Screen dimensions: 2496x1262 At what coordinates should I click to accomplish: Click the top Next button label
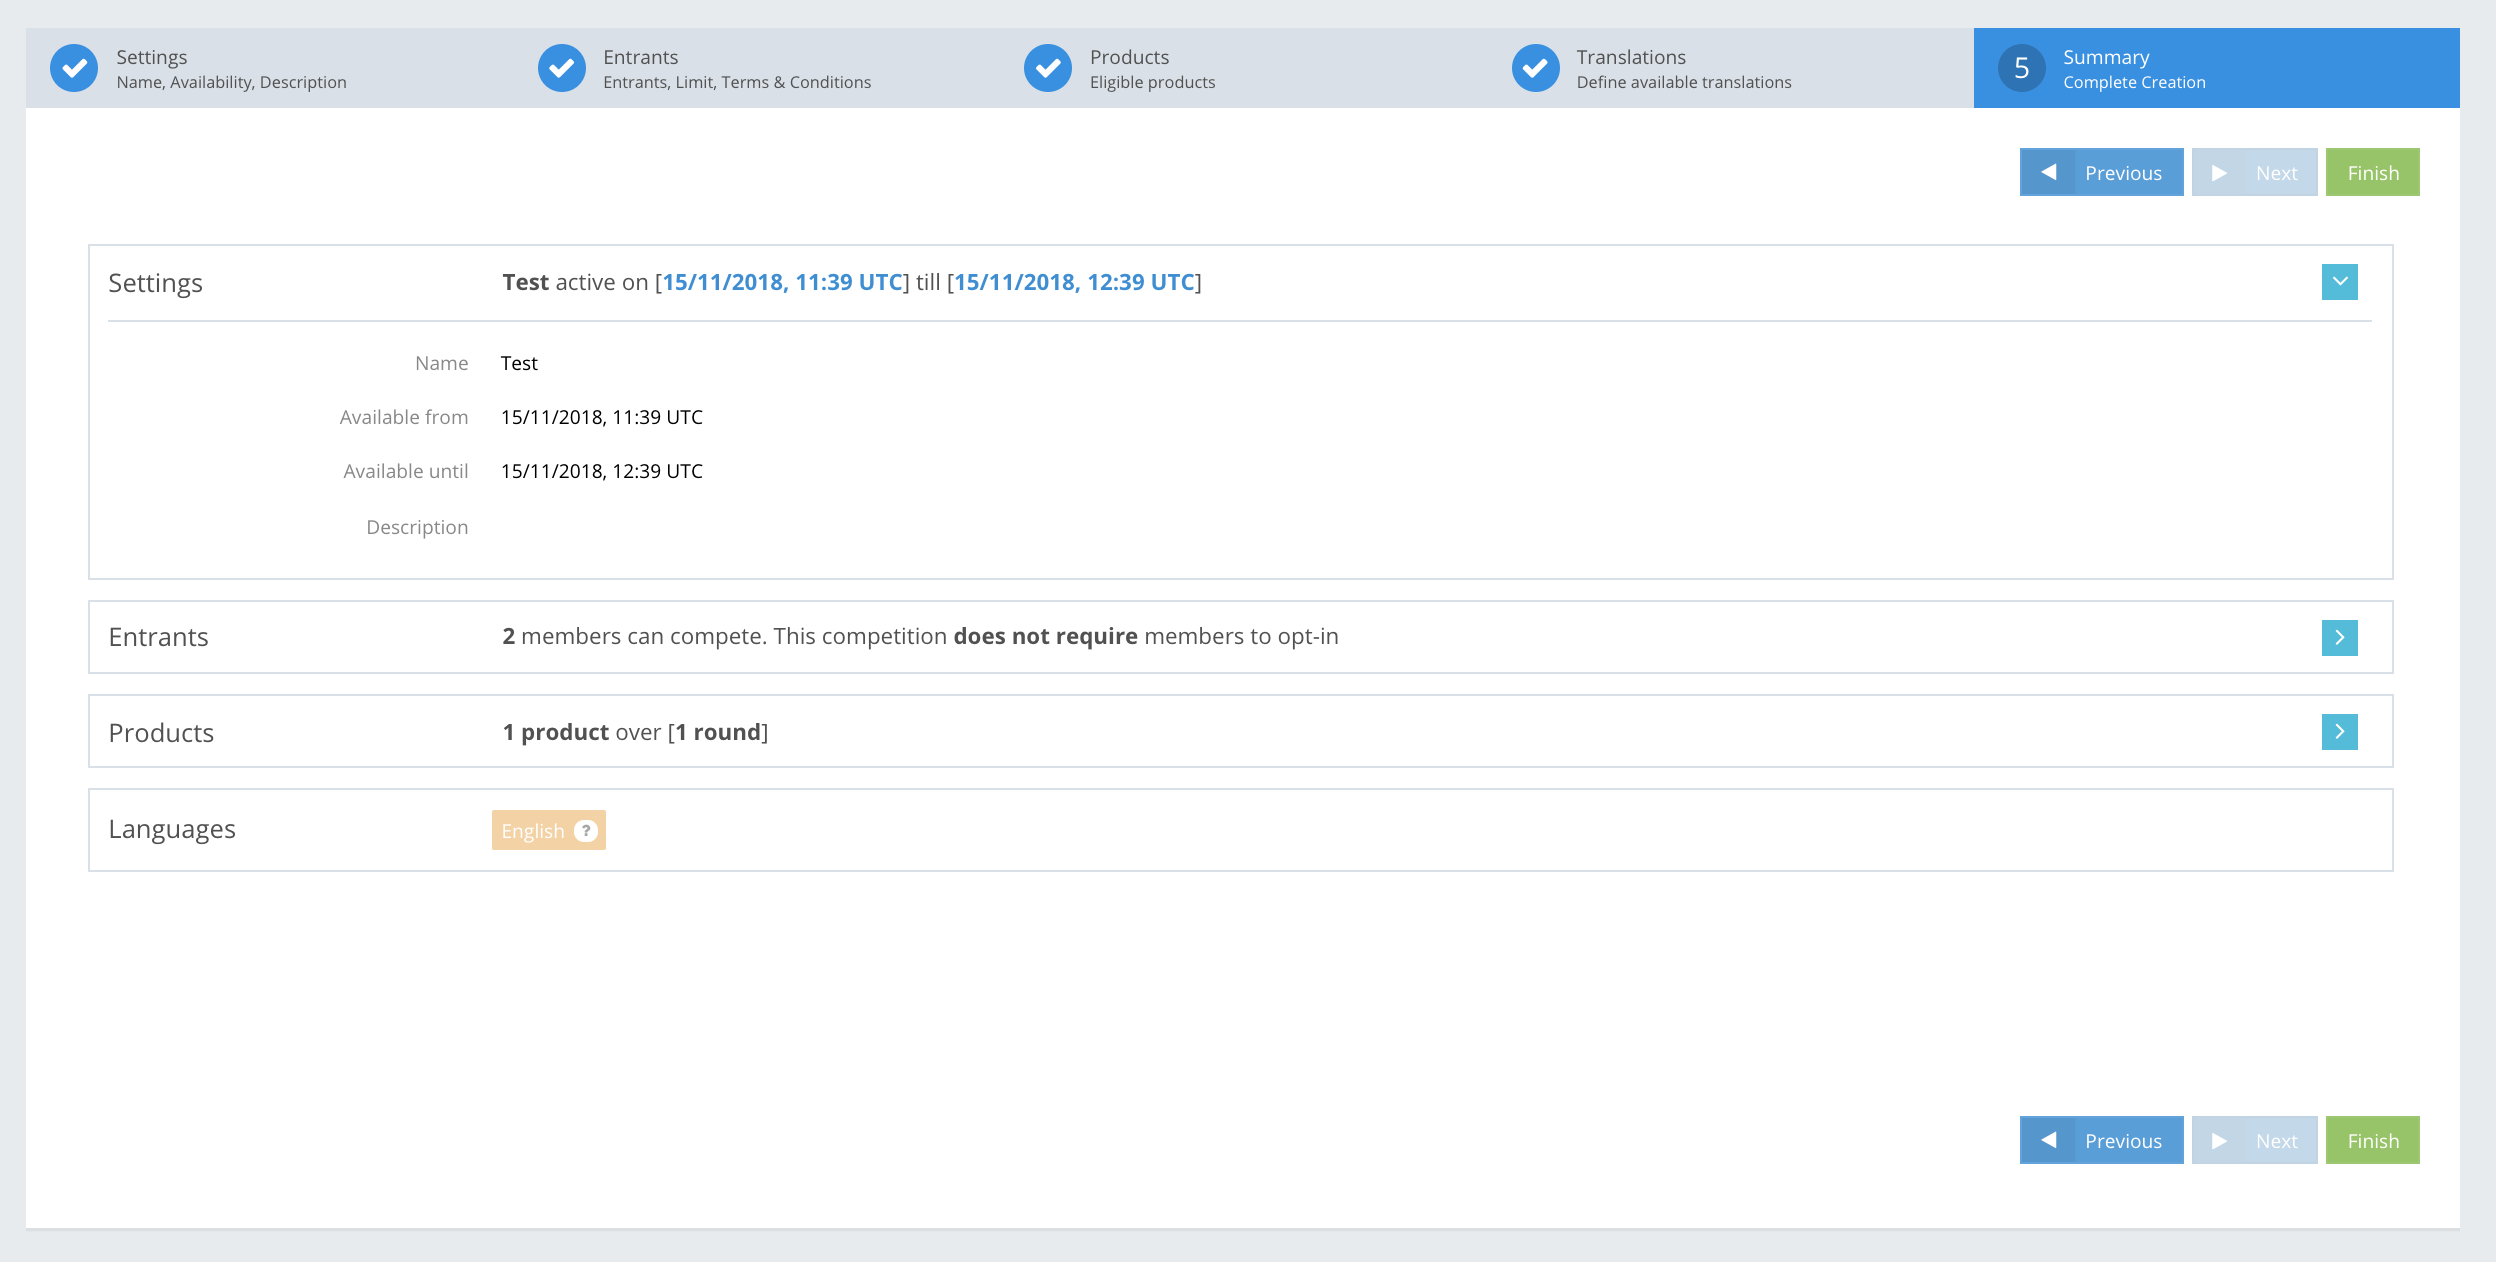(2276, 173)
